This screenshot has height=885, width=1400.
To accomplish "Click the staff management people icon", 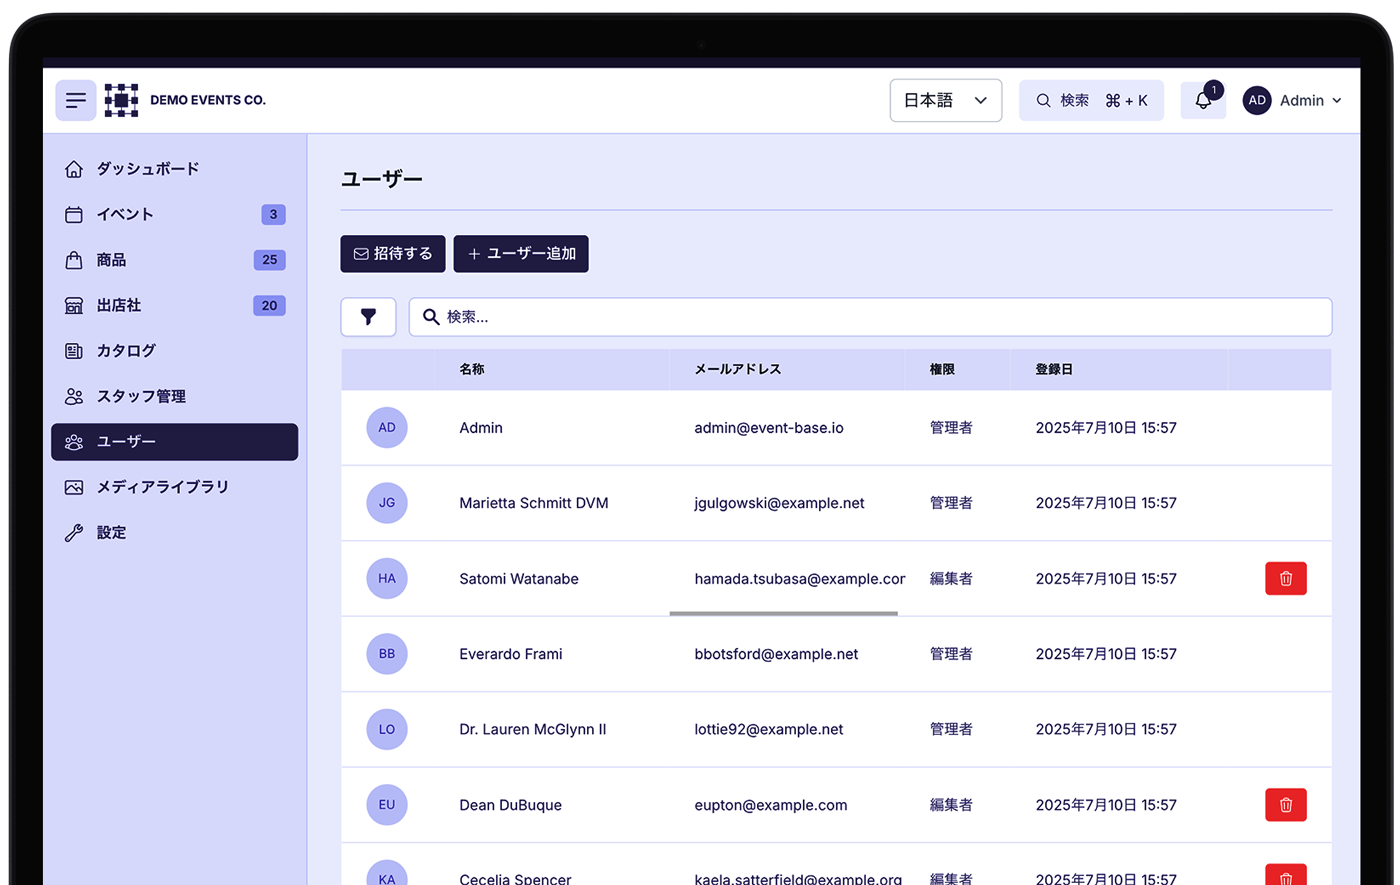I will tap(74, 397).
